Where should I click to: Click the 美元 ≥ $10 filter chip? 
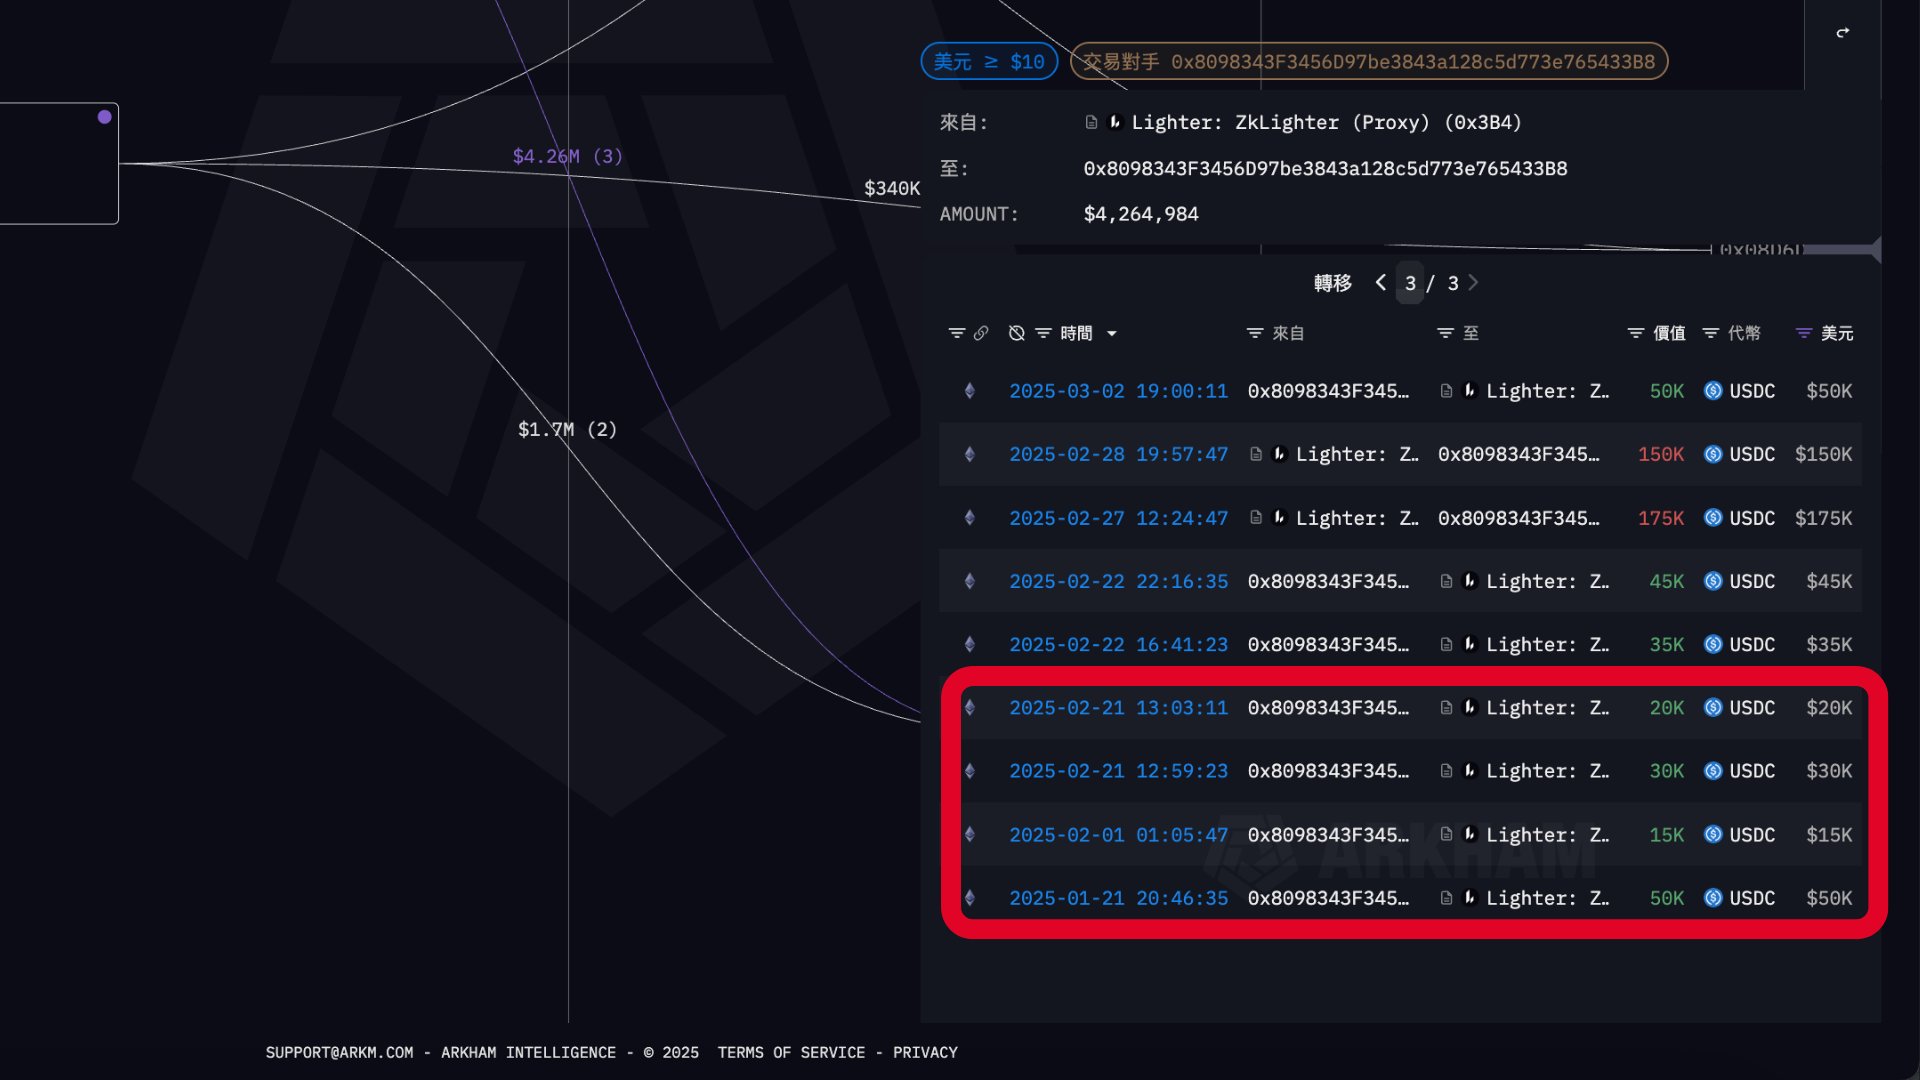(x=988, y=62)
